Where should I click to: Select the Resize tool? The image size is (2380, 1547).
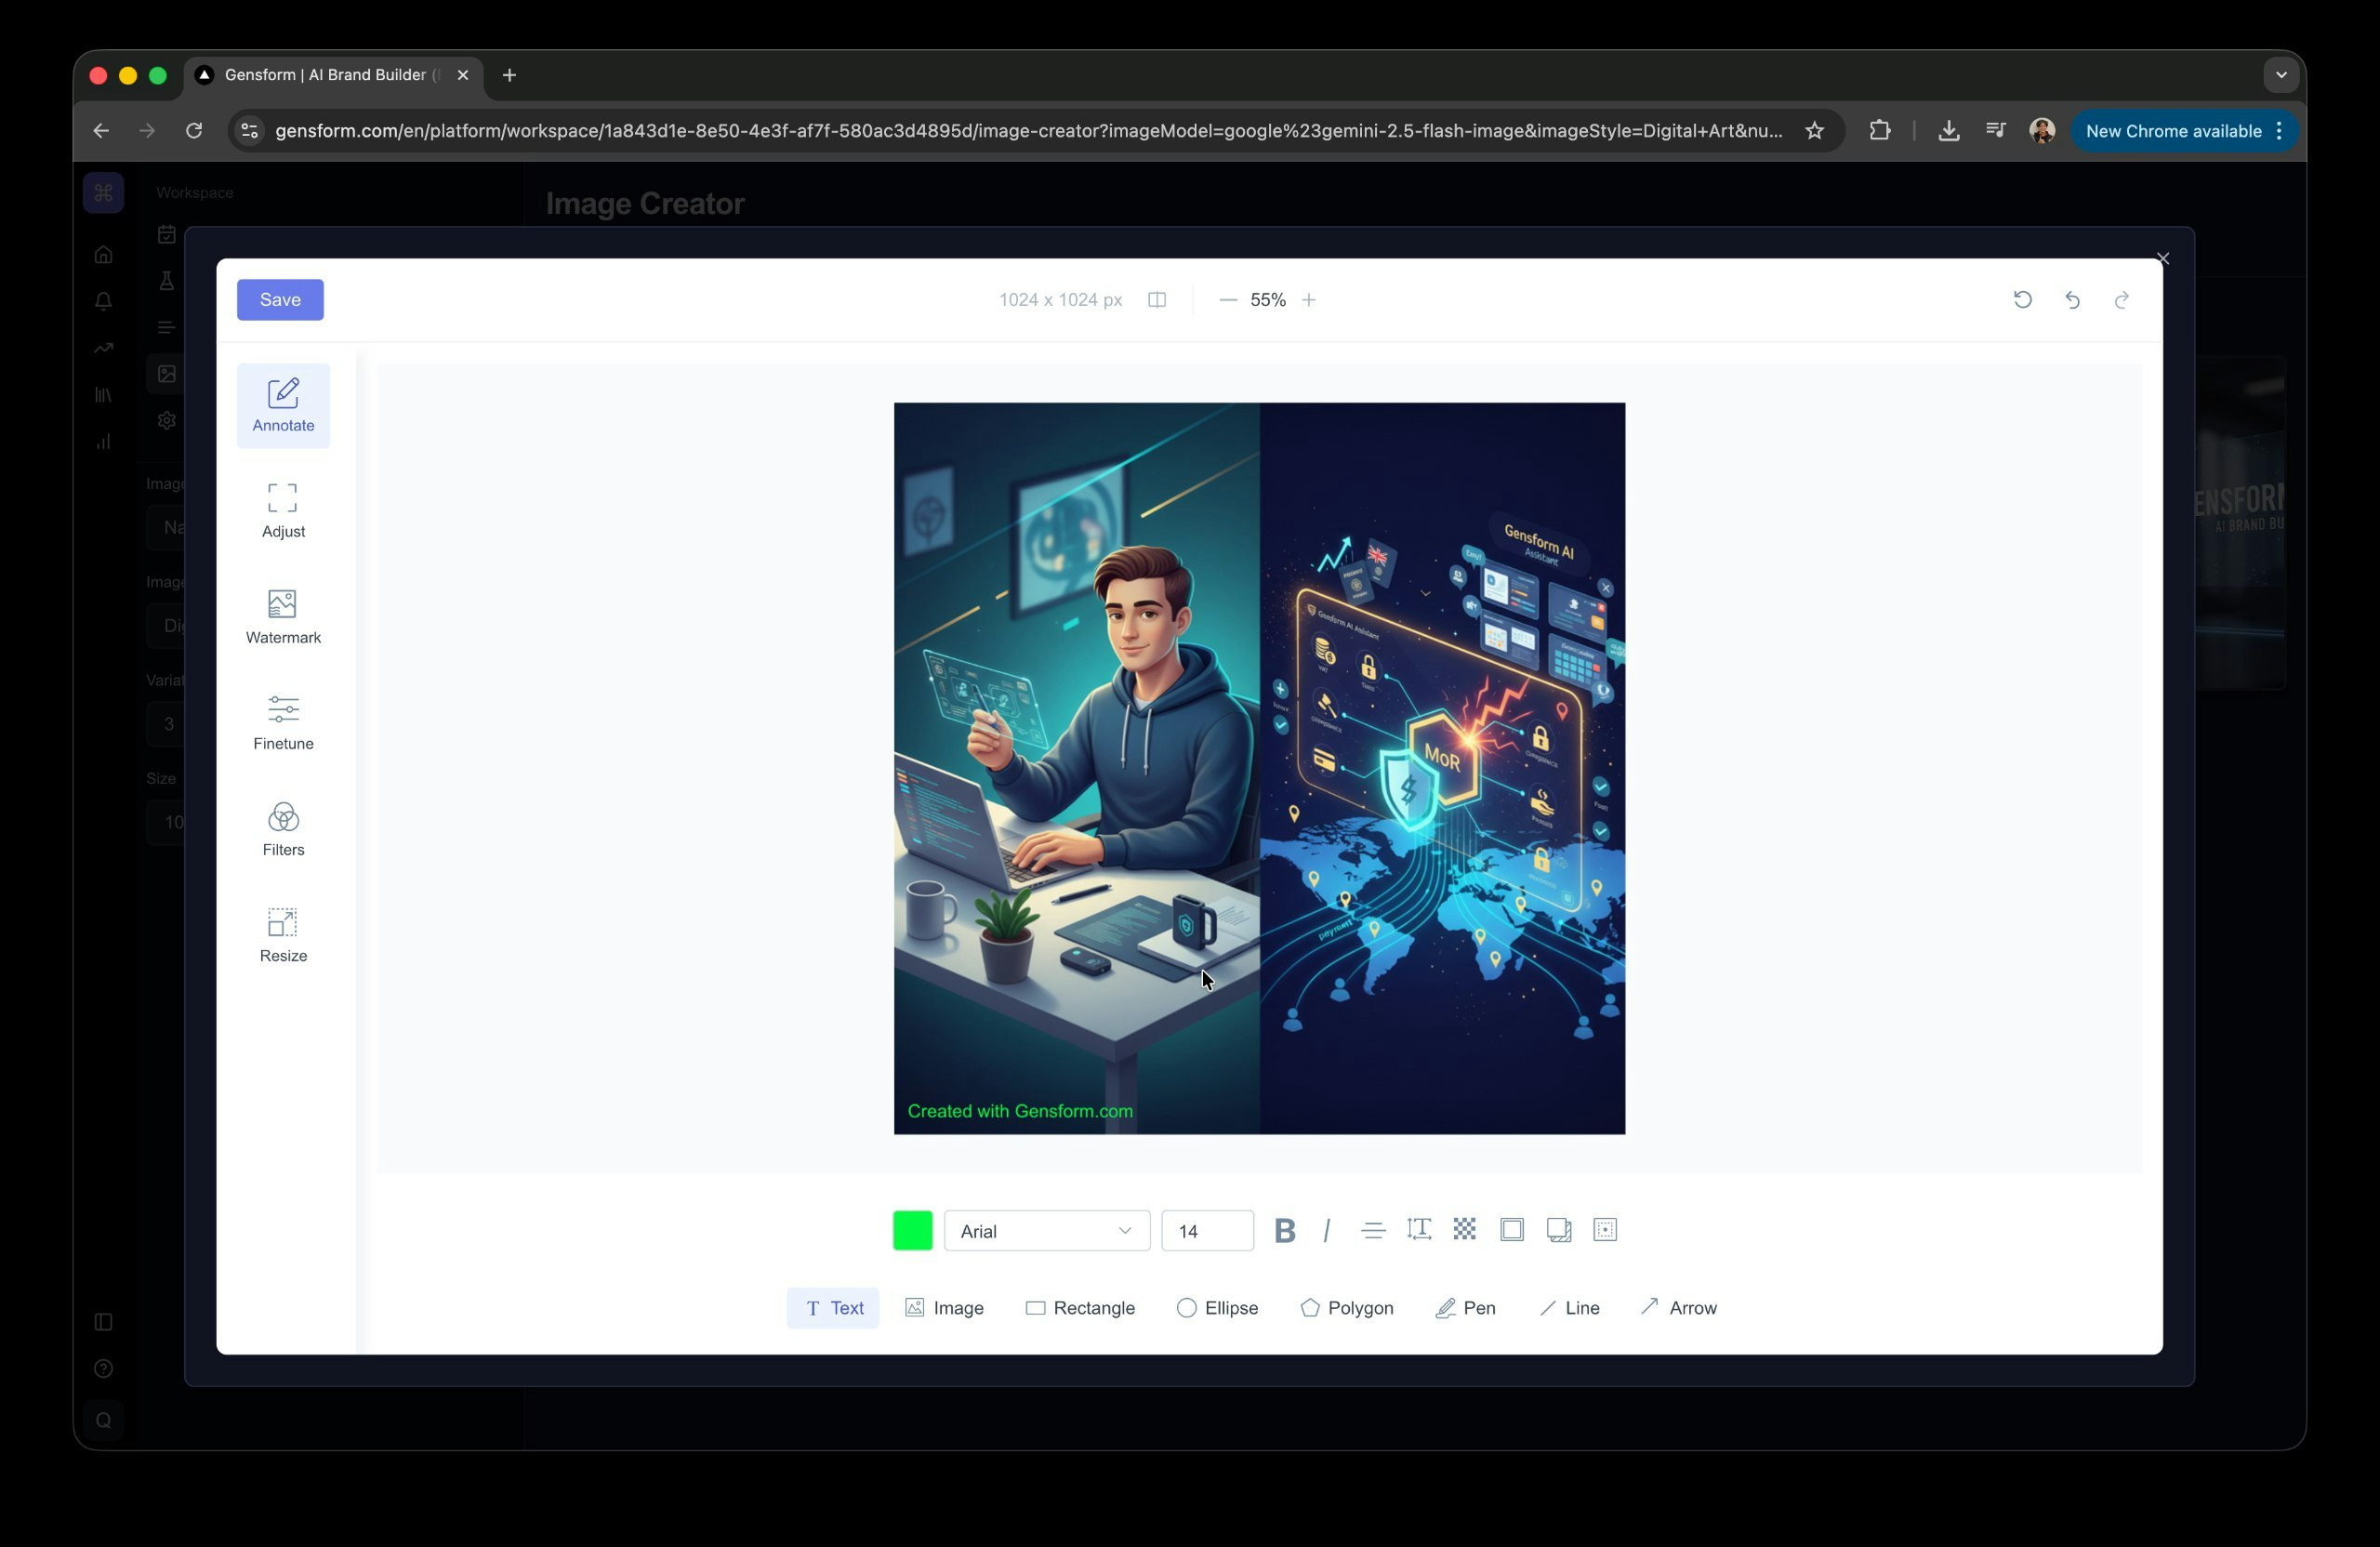pos(283,935)
